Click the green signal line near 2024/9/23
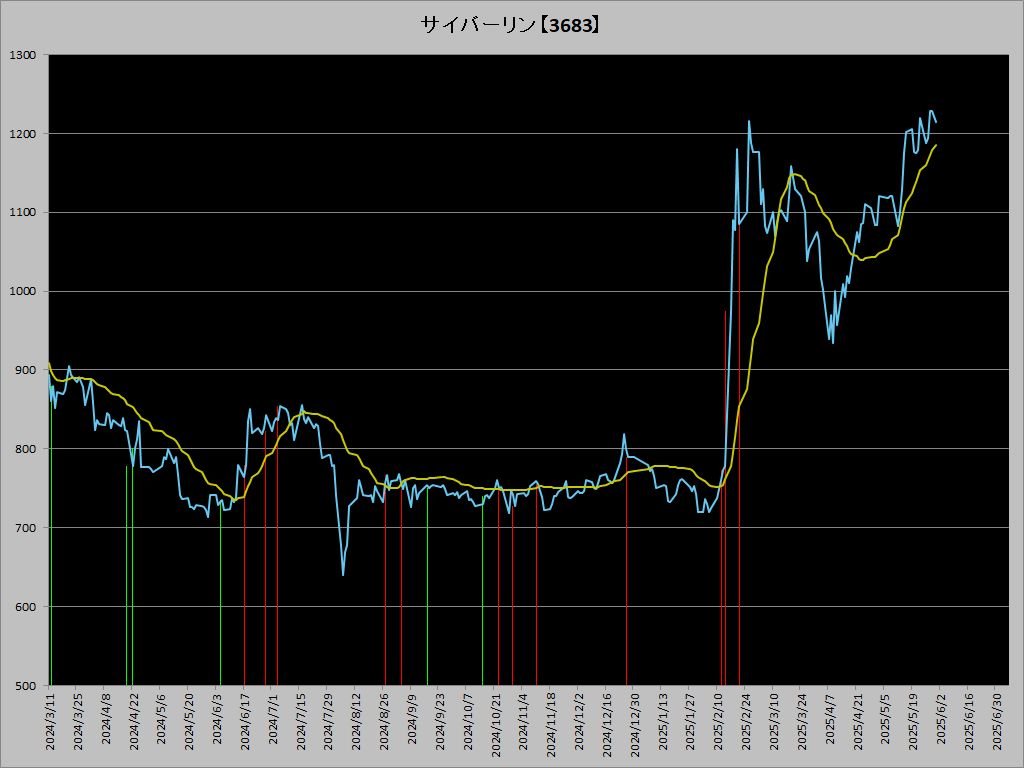The width and height of the screenshot is (1024, 768). (427, 586)
